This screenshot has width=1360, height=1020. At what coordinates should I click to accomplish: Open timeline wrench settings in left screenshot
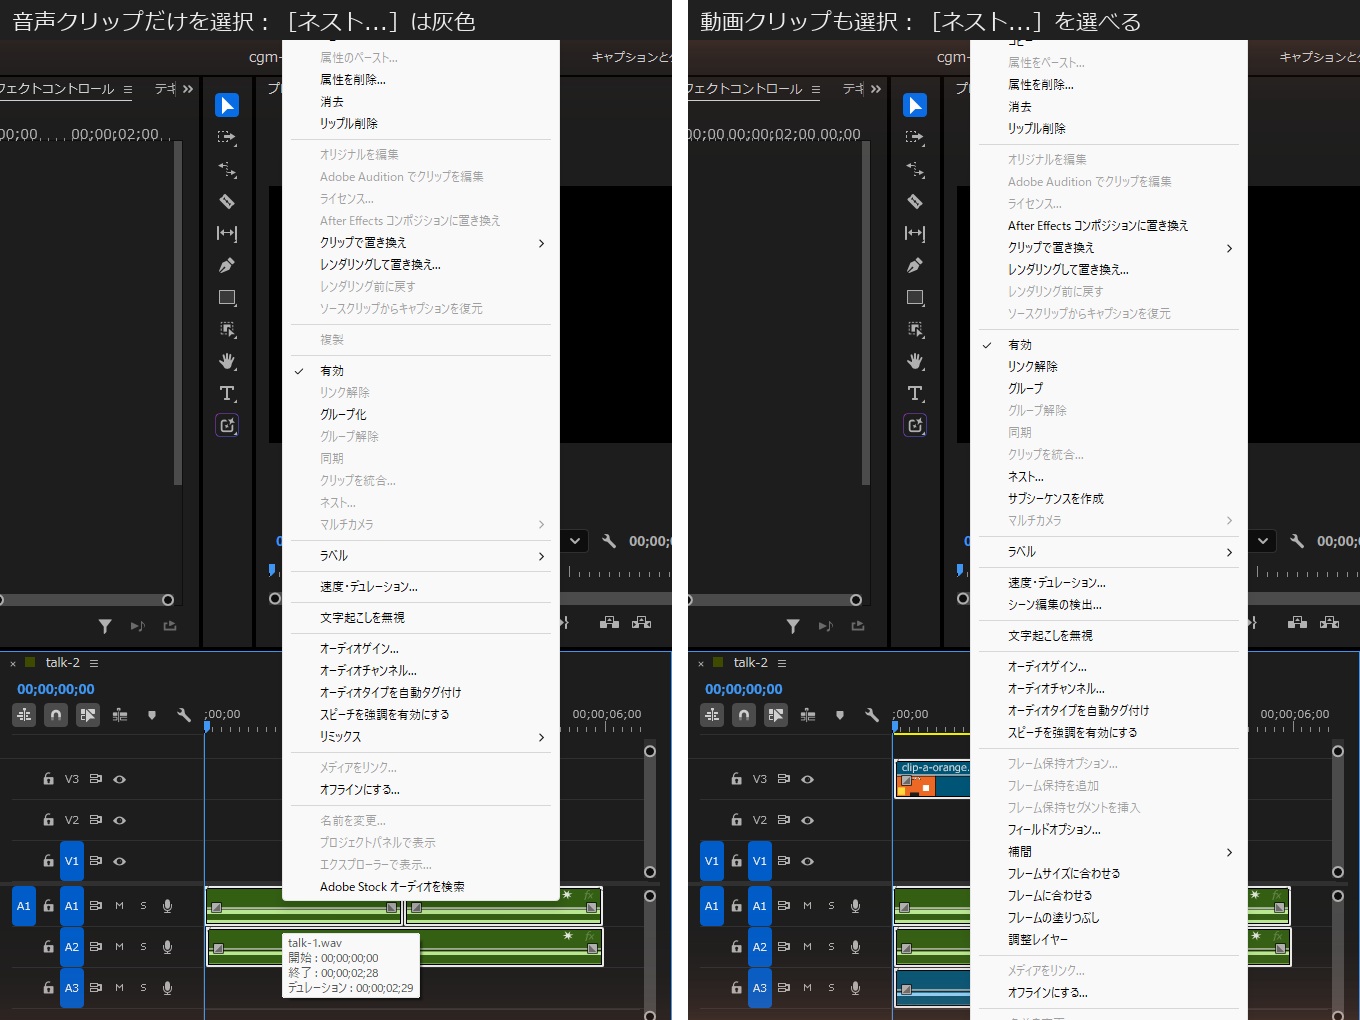[x=184, y=715]
